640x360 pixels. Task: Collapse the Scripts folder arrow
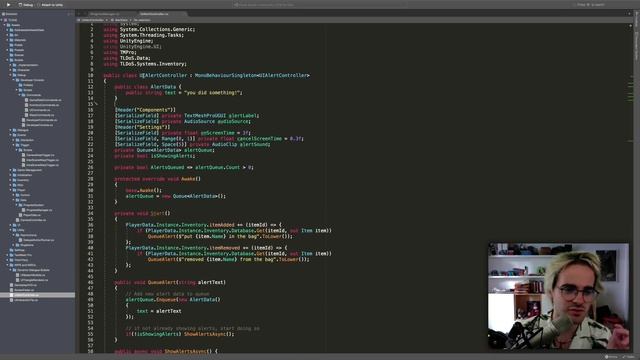point(7,60)
